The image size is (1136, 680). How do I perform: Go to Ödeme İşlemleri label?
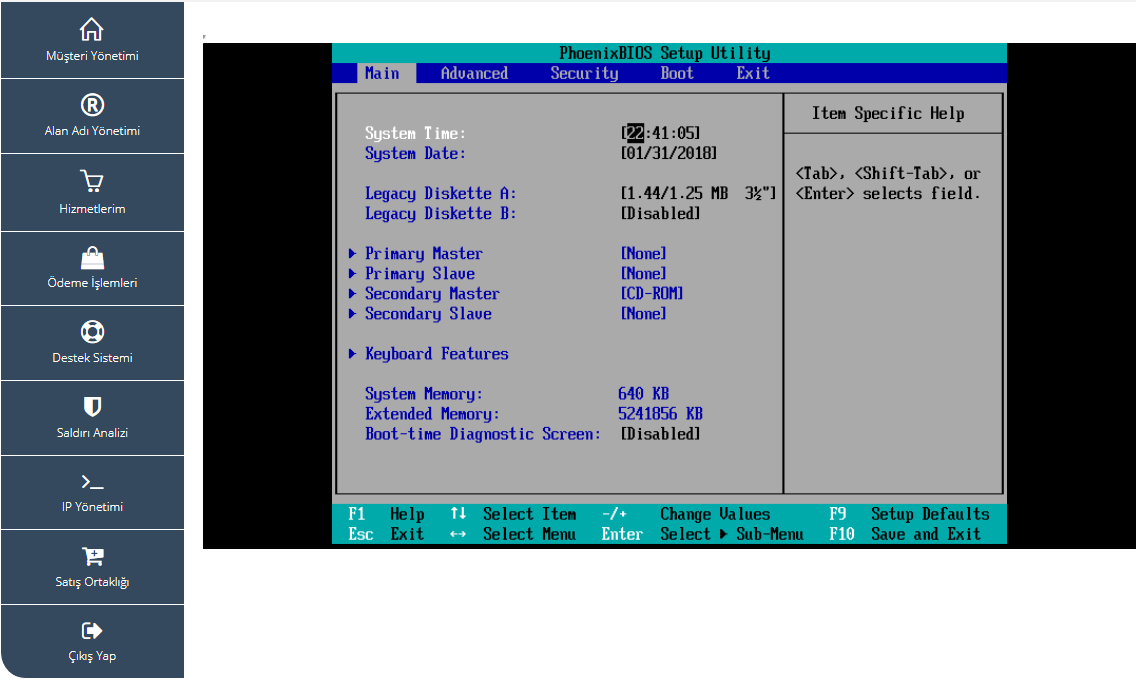(92, 283)
